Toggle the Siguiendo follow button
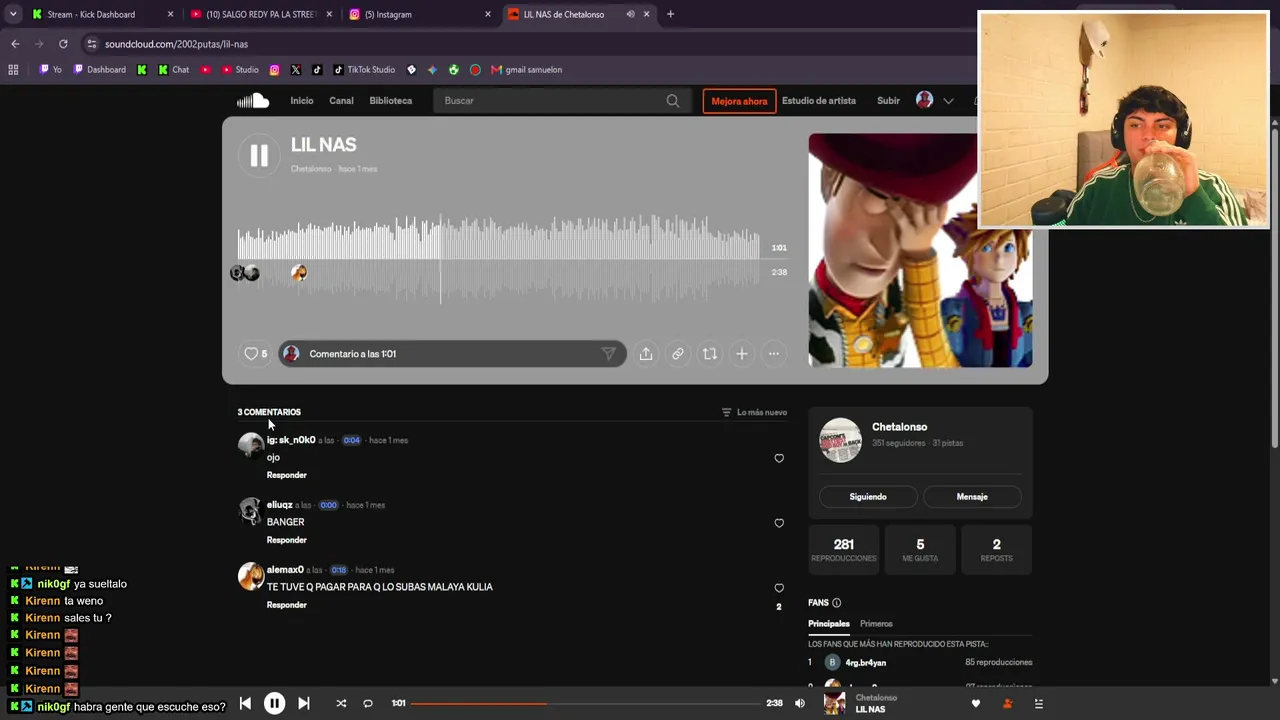The width and height of the screenshot is (1280, 720). pos(868,496)
